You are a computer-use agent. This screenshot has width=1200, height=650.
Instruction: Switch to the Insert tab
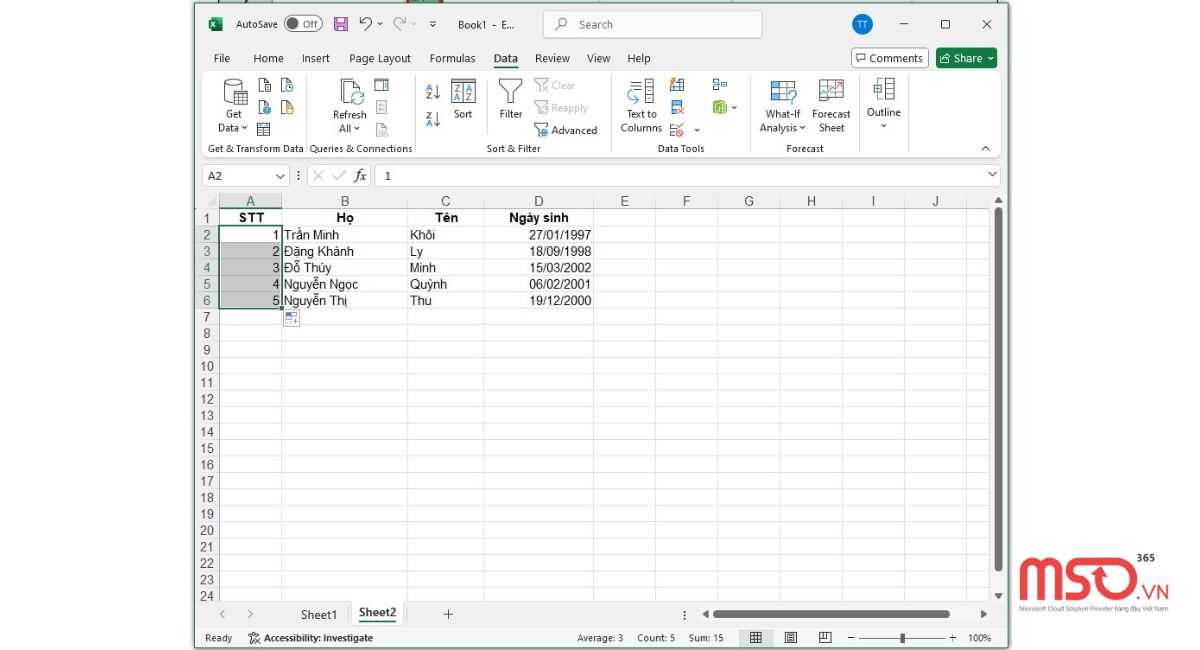click(x=316, y=58)
